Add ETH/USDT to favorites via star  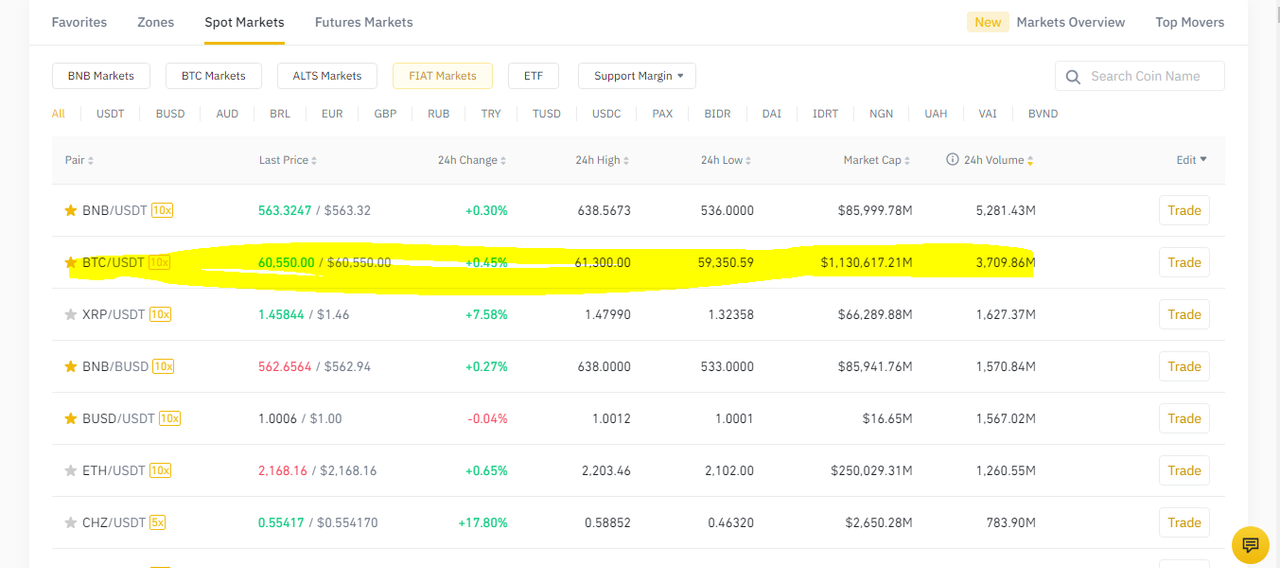pos(70,471)
